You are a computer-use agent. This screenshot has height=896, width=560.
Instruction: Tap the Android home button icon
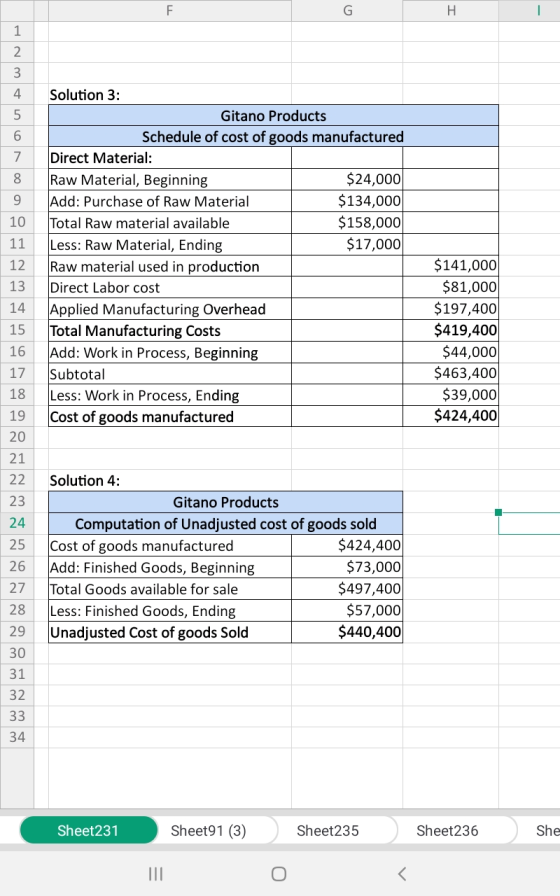coord(279,874)
